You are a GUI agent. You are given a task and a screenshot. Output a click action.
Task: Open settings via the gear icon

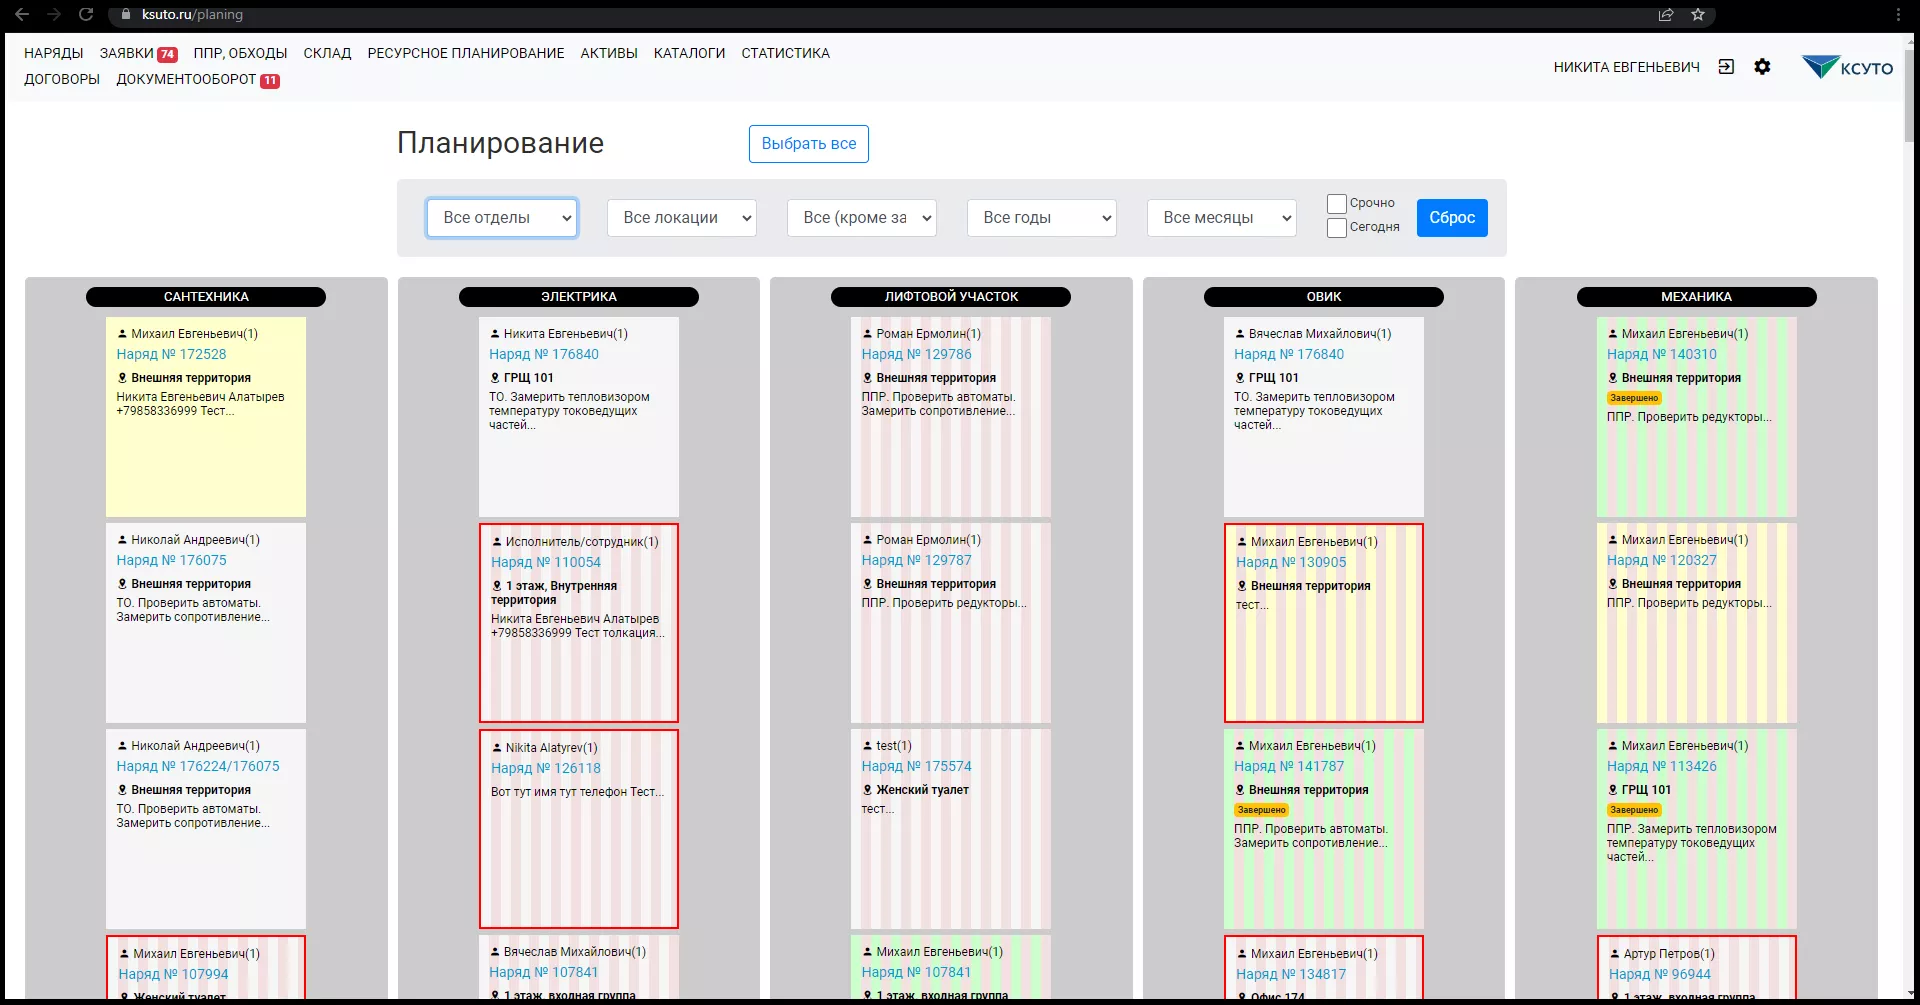click(x=1762, y=67)
